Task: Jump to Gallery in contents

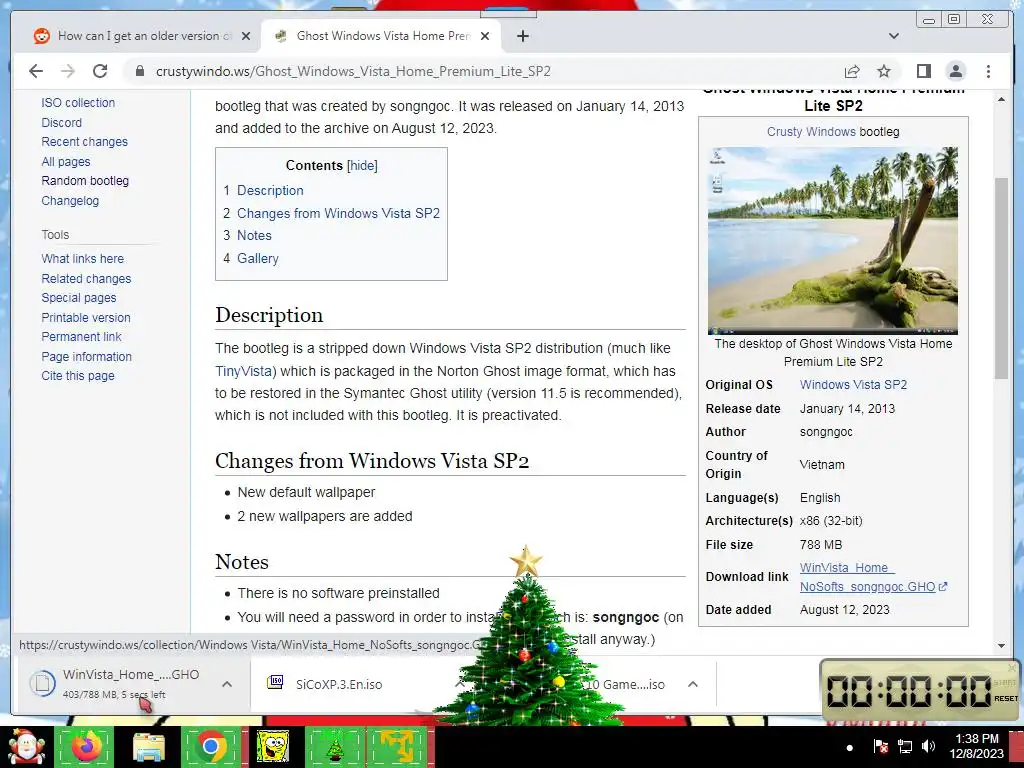Action: (257, 258)
